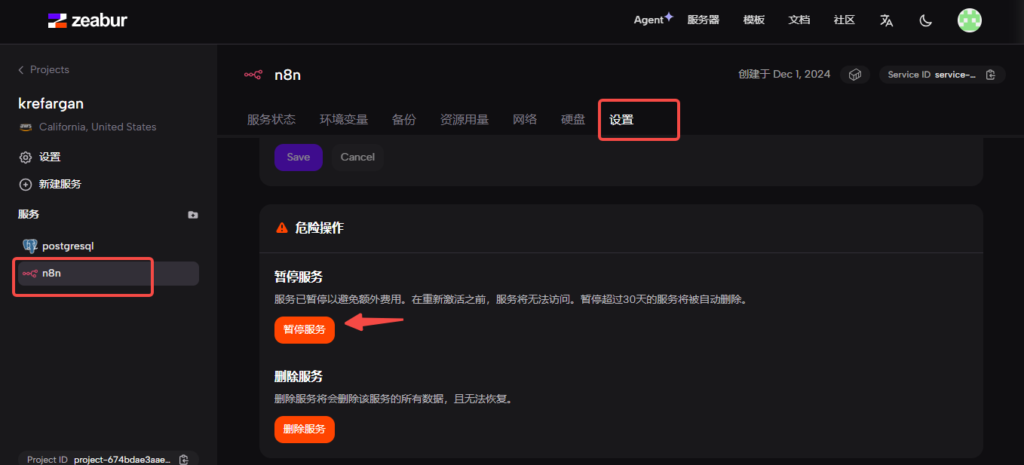Screen dimensions: 1024x465
Task: Click the gear icon in the sidebar
Action: (x=25, y=157)
